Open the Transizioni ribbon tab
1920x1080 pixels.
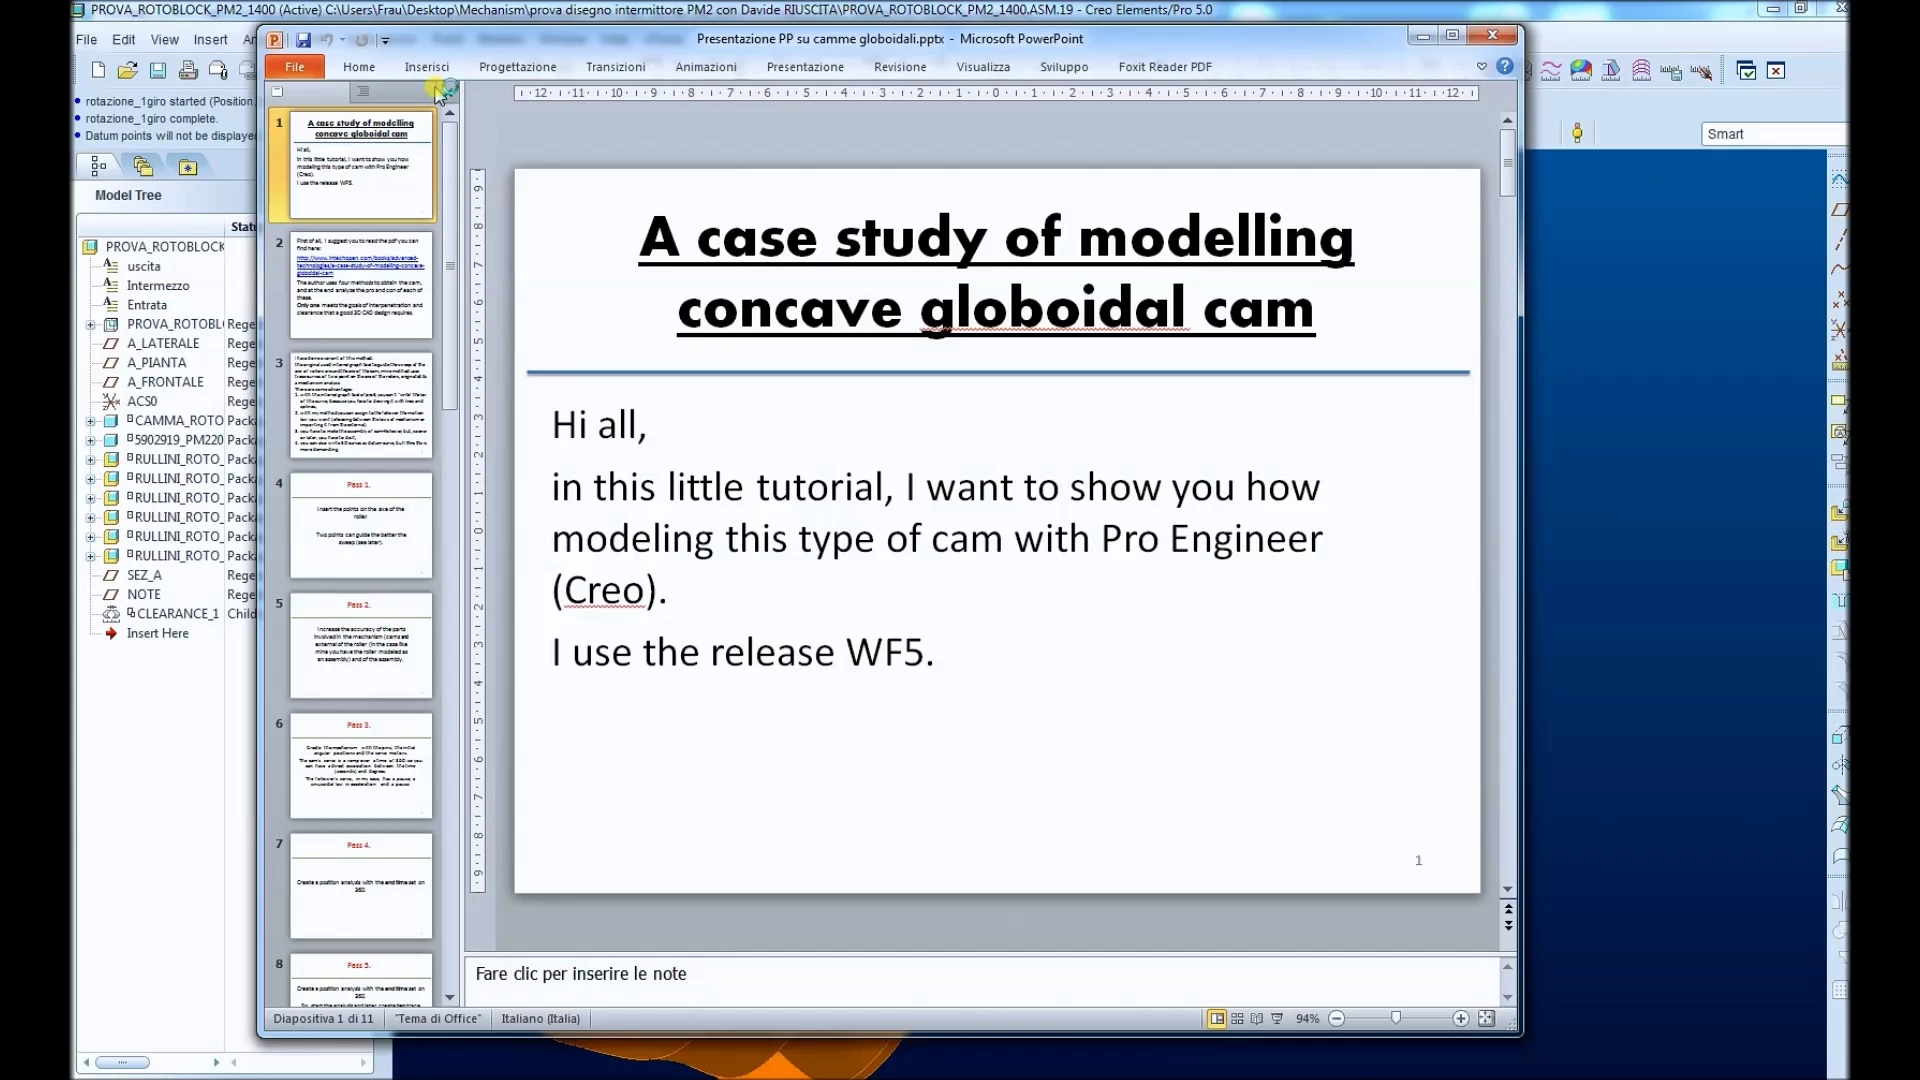click(x=615, y=67)
